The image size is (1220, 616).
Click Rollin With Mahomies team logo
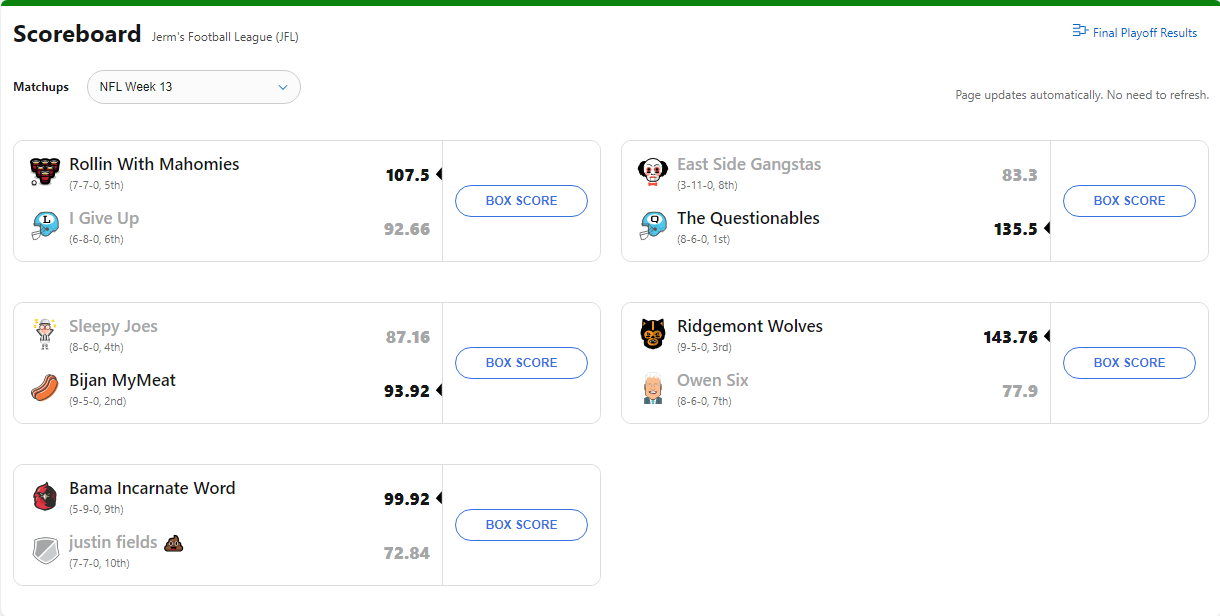(x=45, y=172)
